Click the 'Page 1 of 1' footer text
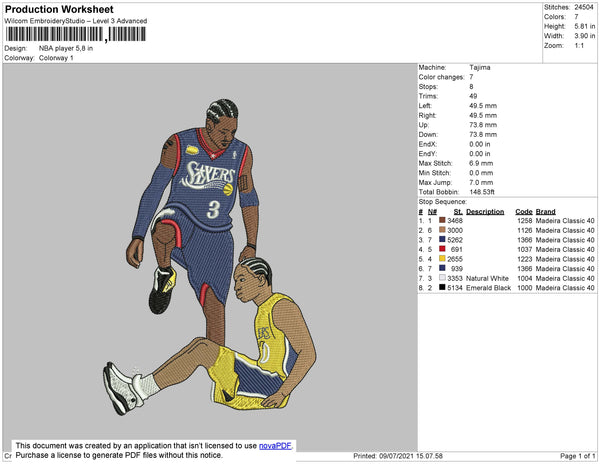This screenshot has width=600, height=464. (577, 456)
